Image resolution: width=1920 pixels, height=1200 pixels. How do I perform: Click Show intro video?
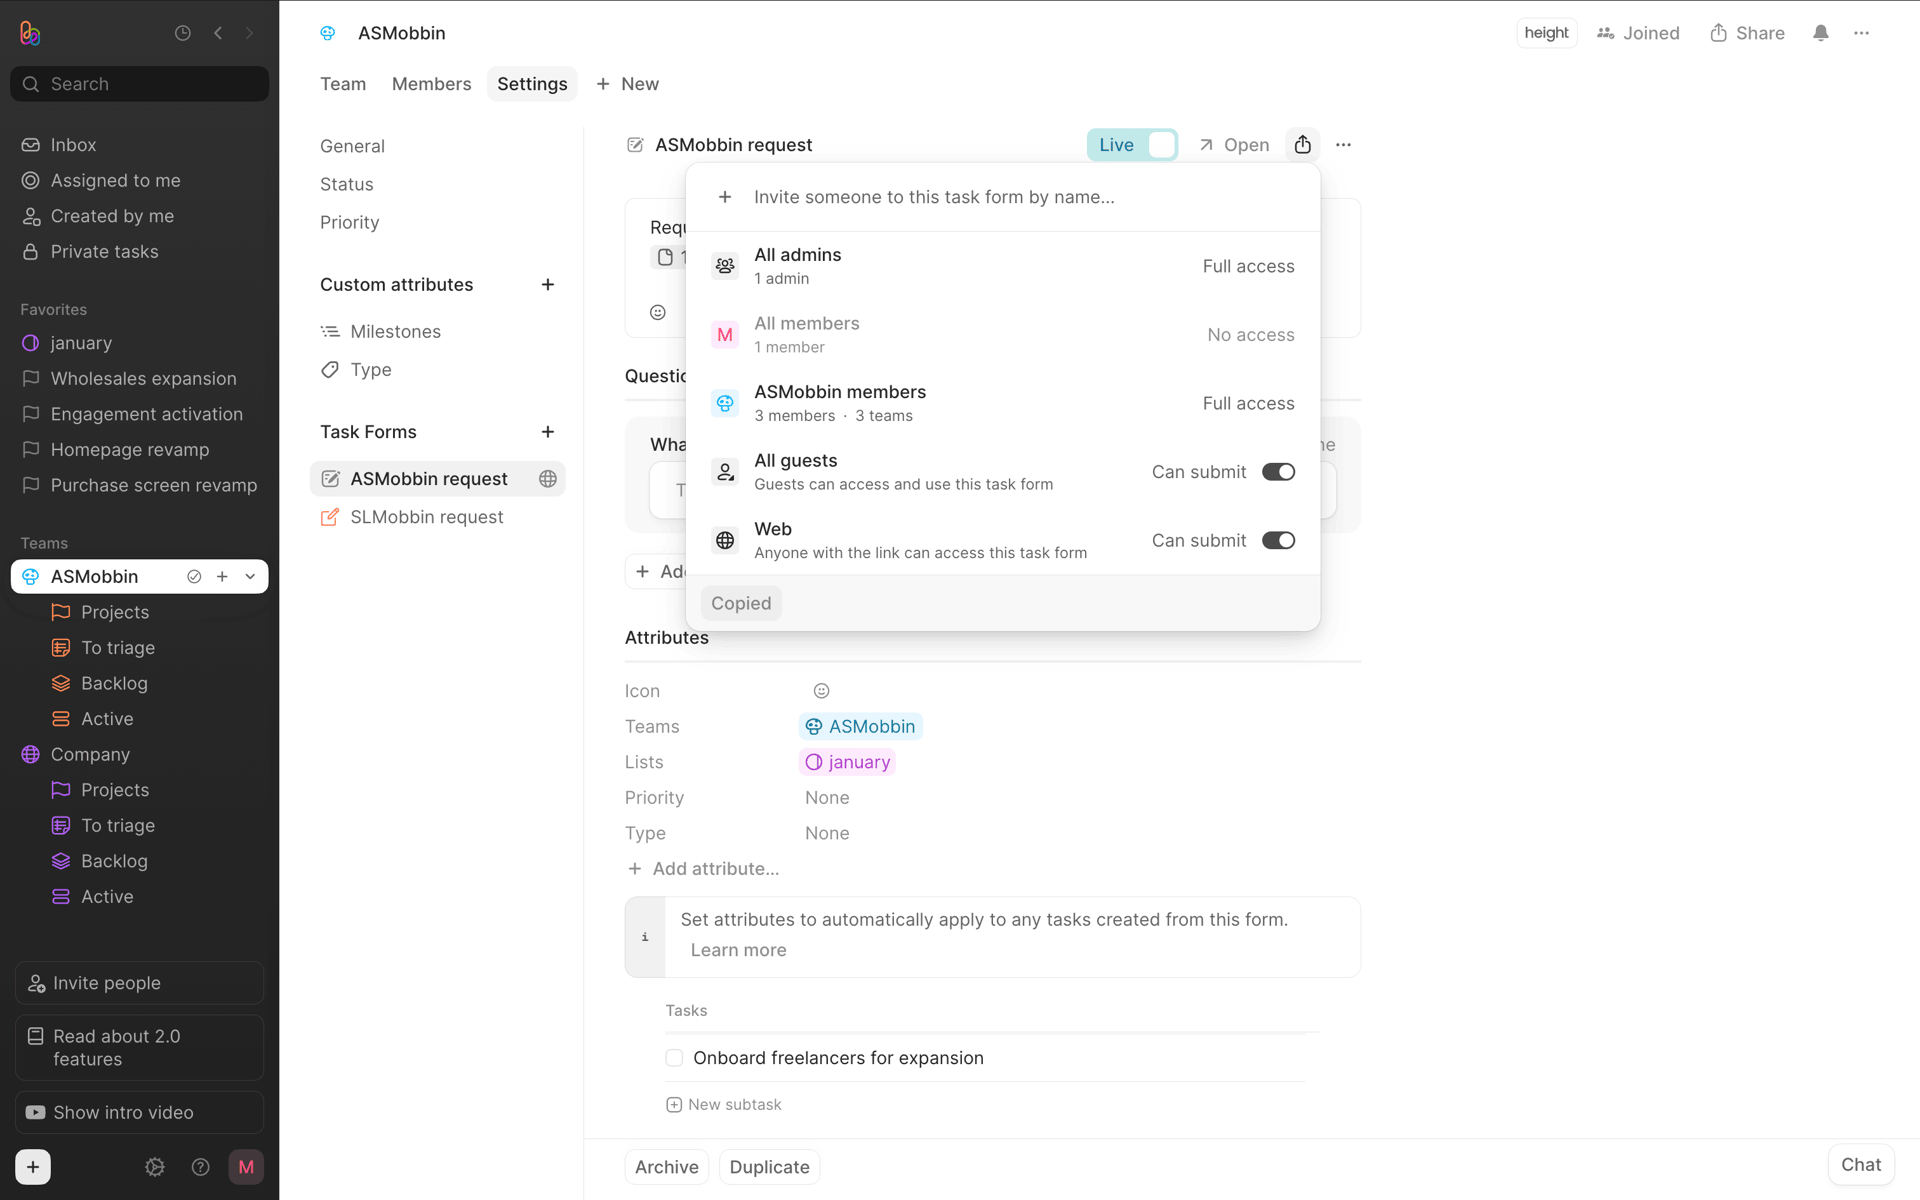click(139, 1113)
